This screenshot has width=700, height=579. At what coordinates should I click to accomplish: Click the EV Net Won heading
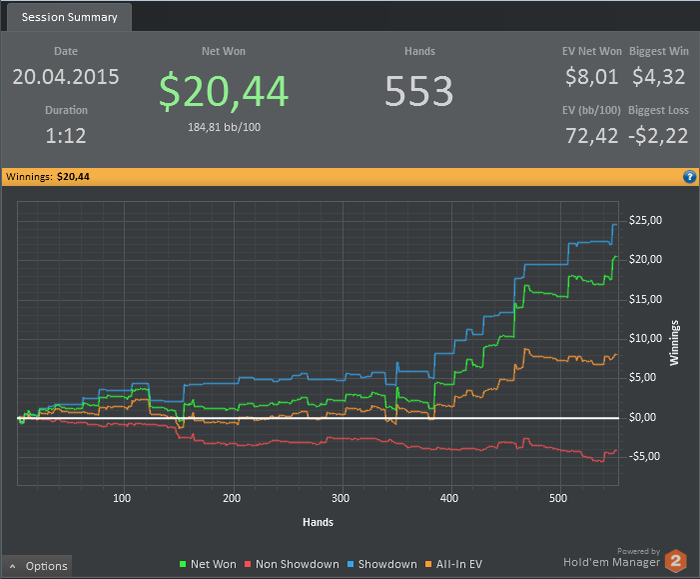pyautogui.click(x=592, y=51)
